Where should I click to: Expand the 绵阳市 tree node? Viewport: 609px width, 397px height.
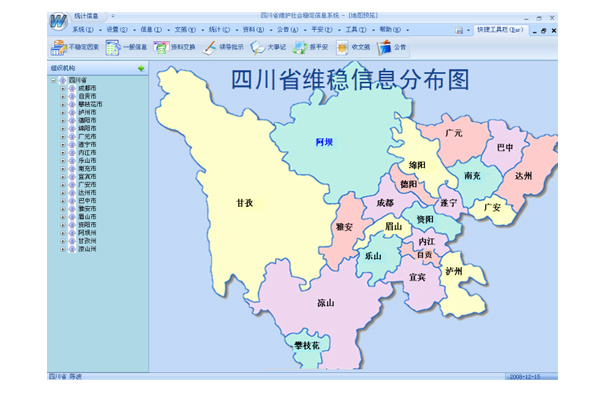63,129
